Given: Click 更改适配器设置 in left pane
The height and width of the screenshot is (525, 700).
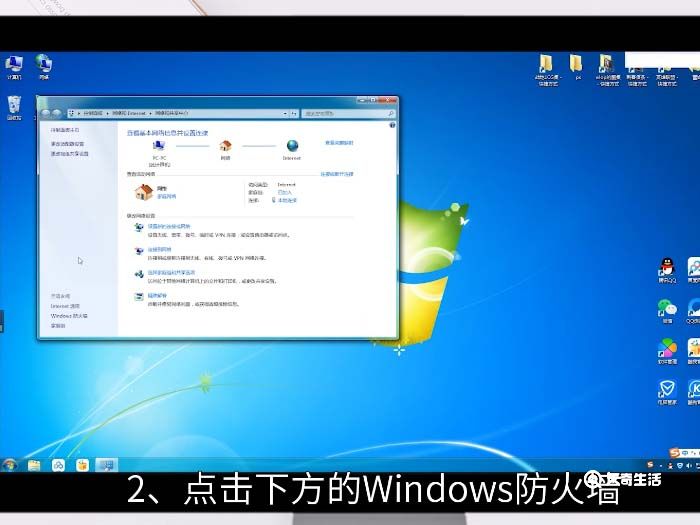Looking at the screenshot, I should pyautogui.click(x=67, y=144).
